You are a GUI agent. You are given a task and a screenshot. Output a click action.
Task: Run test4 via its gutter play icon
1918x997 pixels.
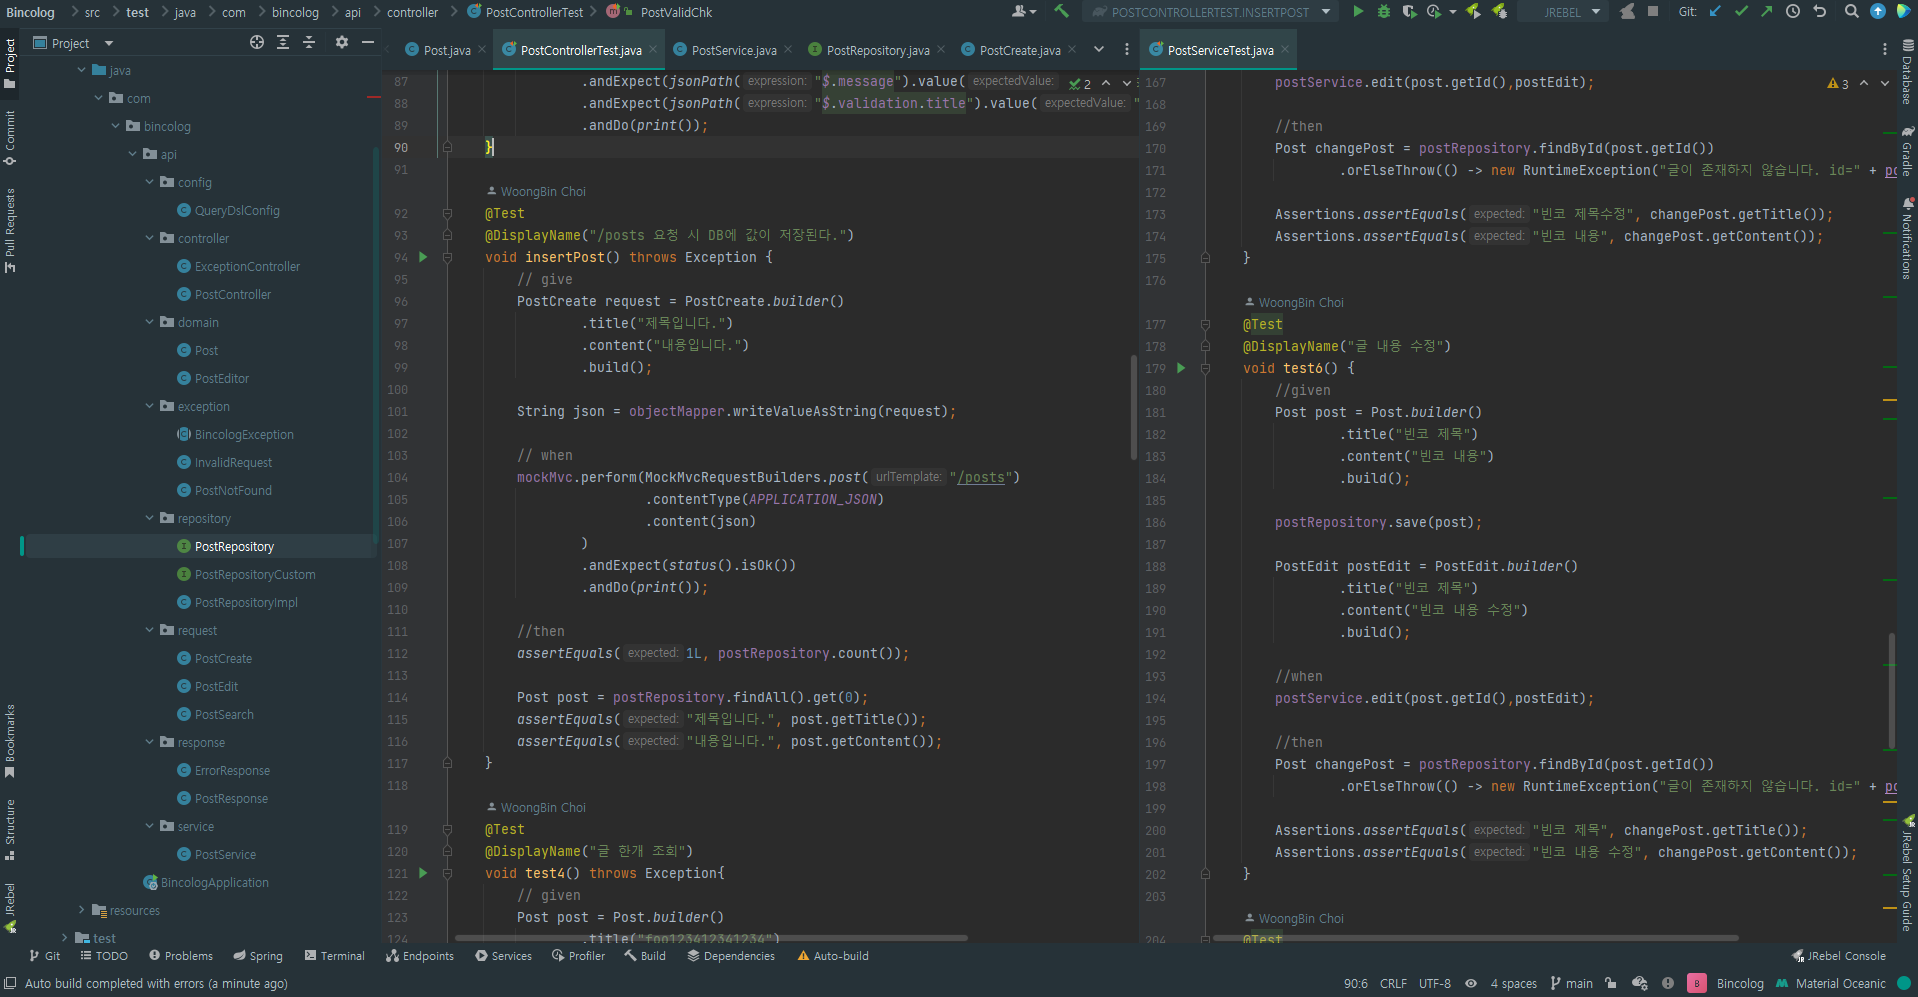pos(422,873)
